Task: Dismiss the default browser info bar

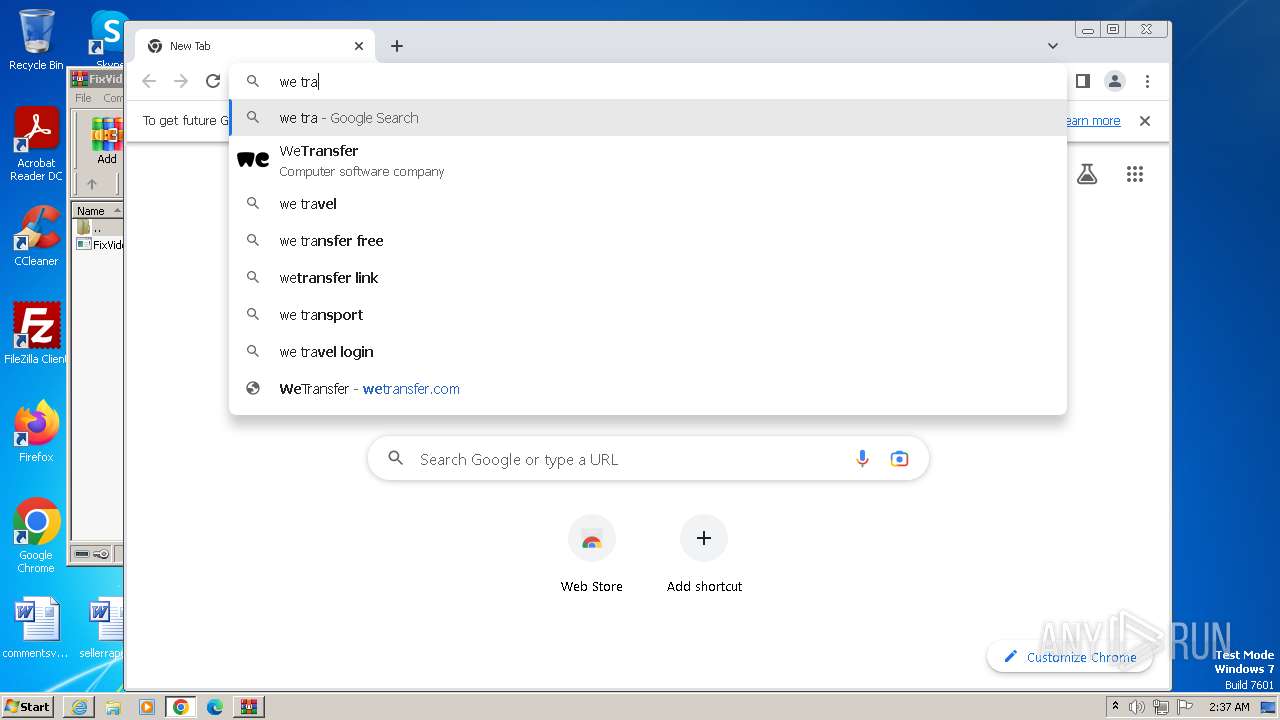Action: (1145, 121)
